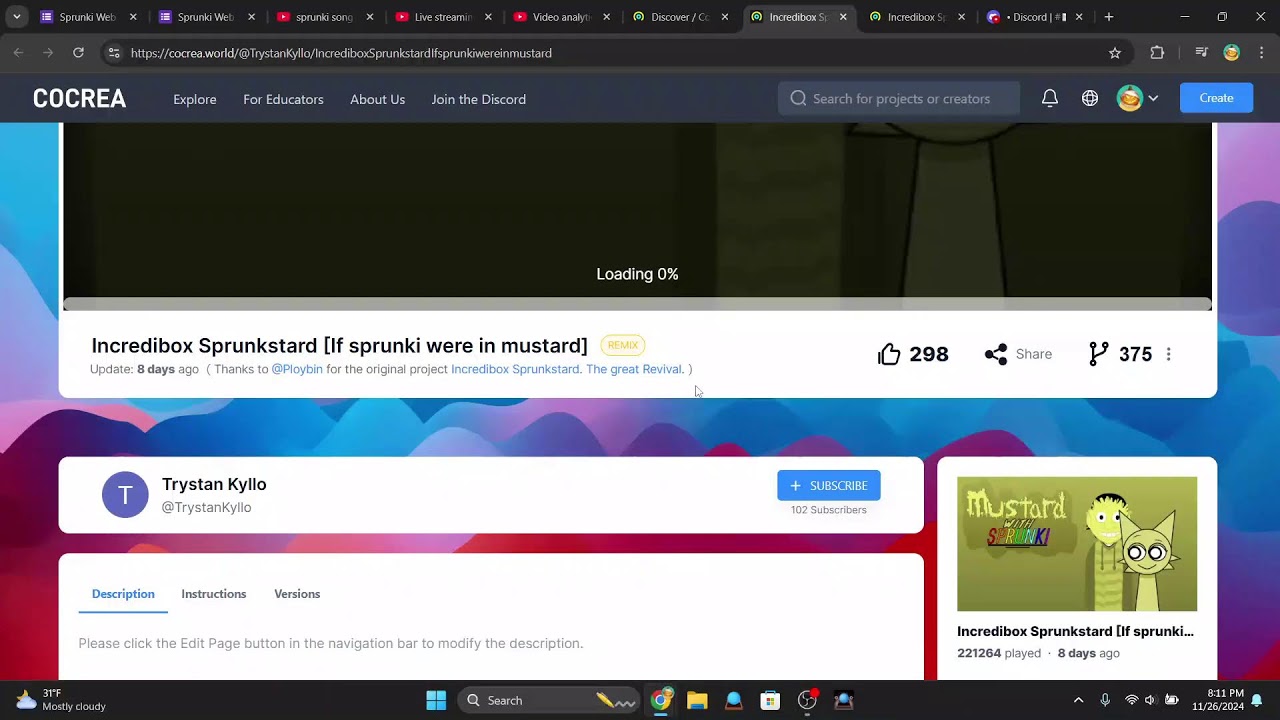Switch to the first Sprunki Web tab

(x=88, y=17)
